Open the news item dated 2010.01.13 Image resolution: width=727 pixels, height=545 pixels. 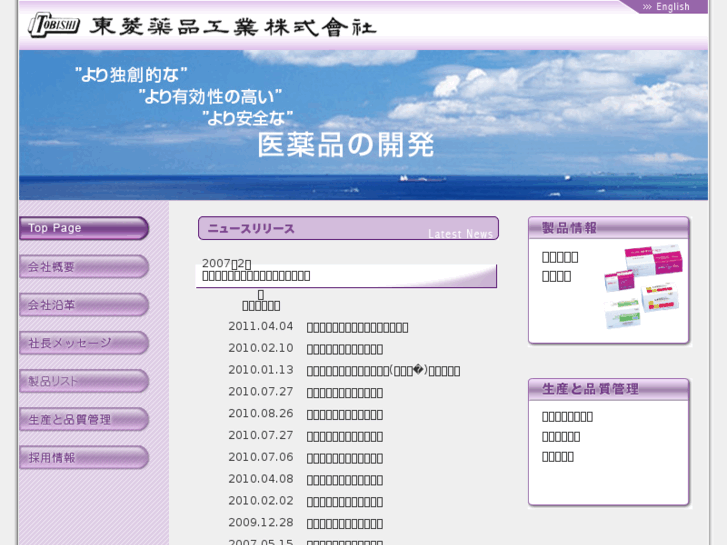tap(383, 371)
